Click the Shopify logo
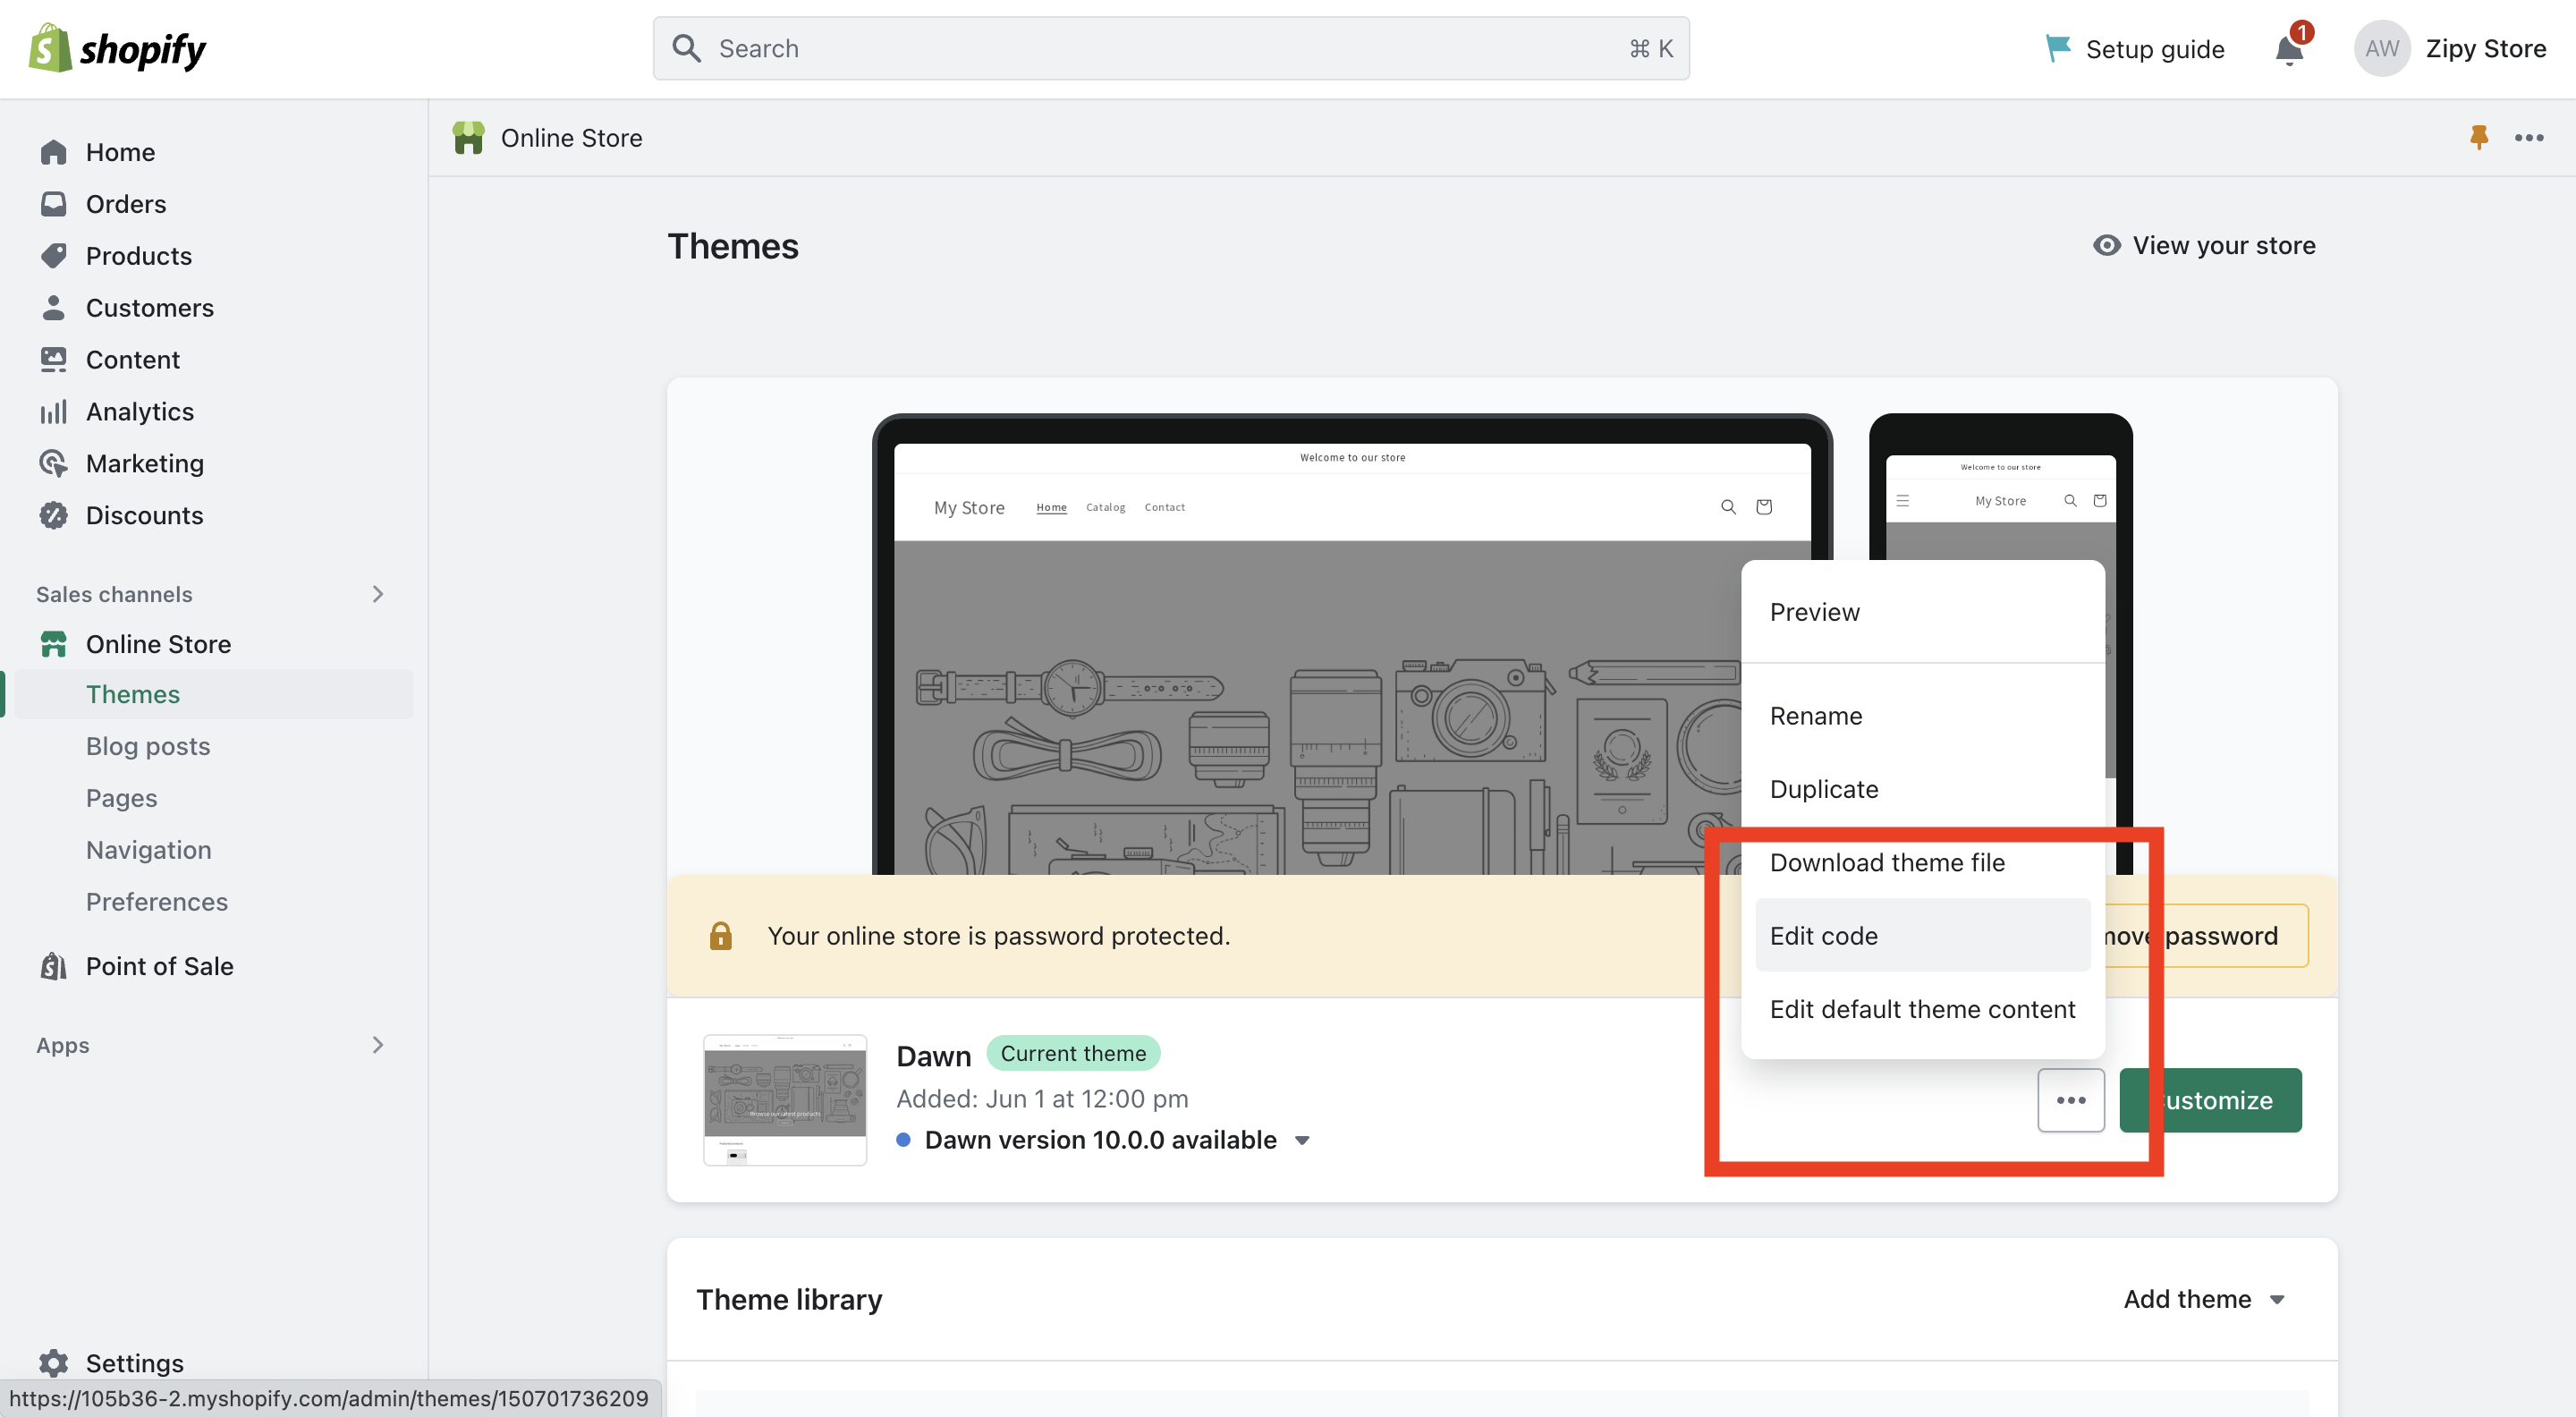 tap(117, 48)
